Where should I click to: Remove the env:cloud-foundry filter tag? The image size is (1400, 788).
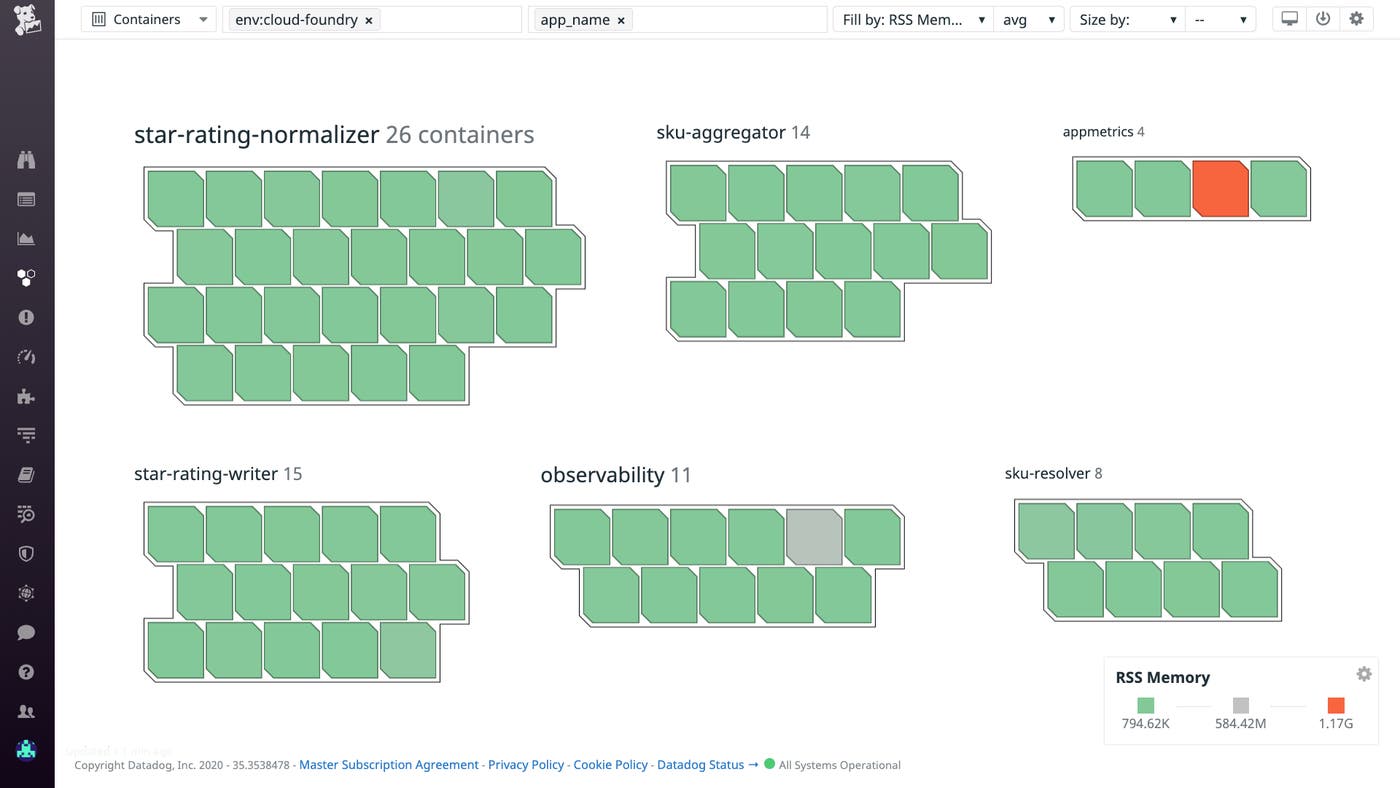click(368, 19)
